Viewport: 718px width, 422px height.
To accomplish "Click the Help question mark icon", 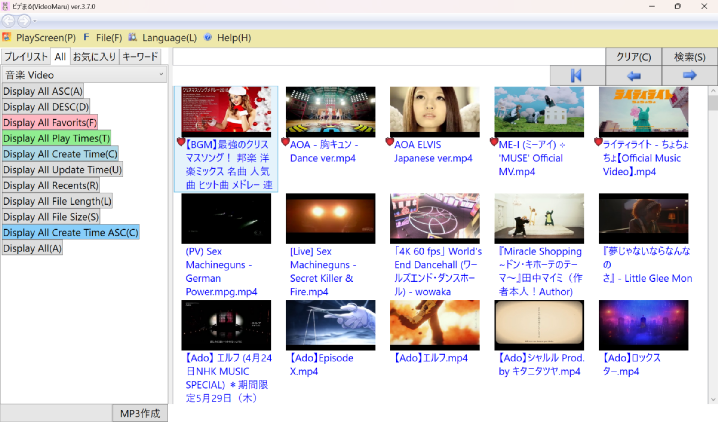I will pyautogui.click(x=208, y=38).
